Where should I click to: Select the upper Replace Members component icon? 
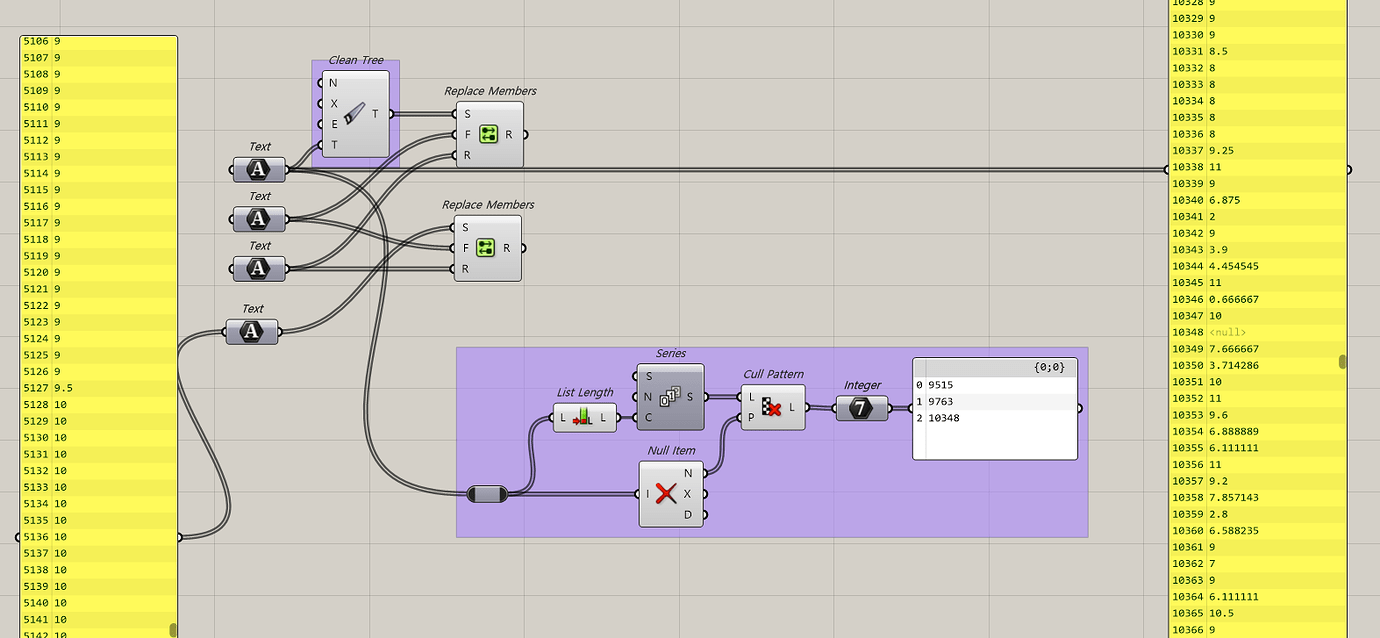coord(488,134)
